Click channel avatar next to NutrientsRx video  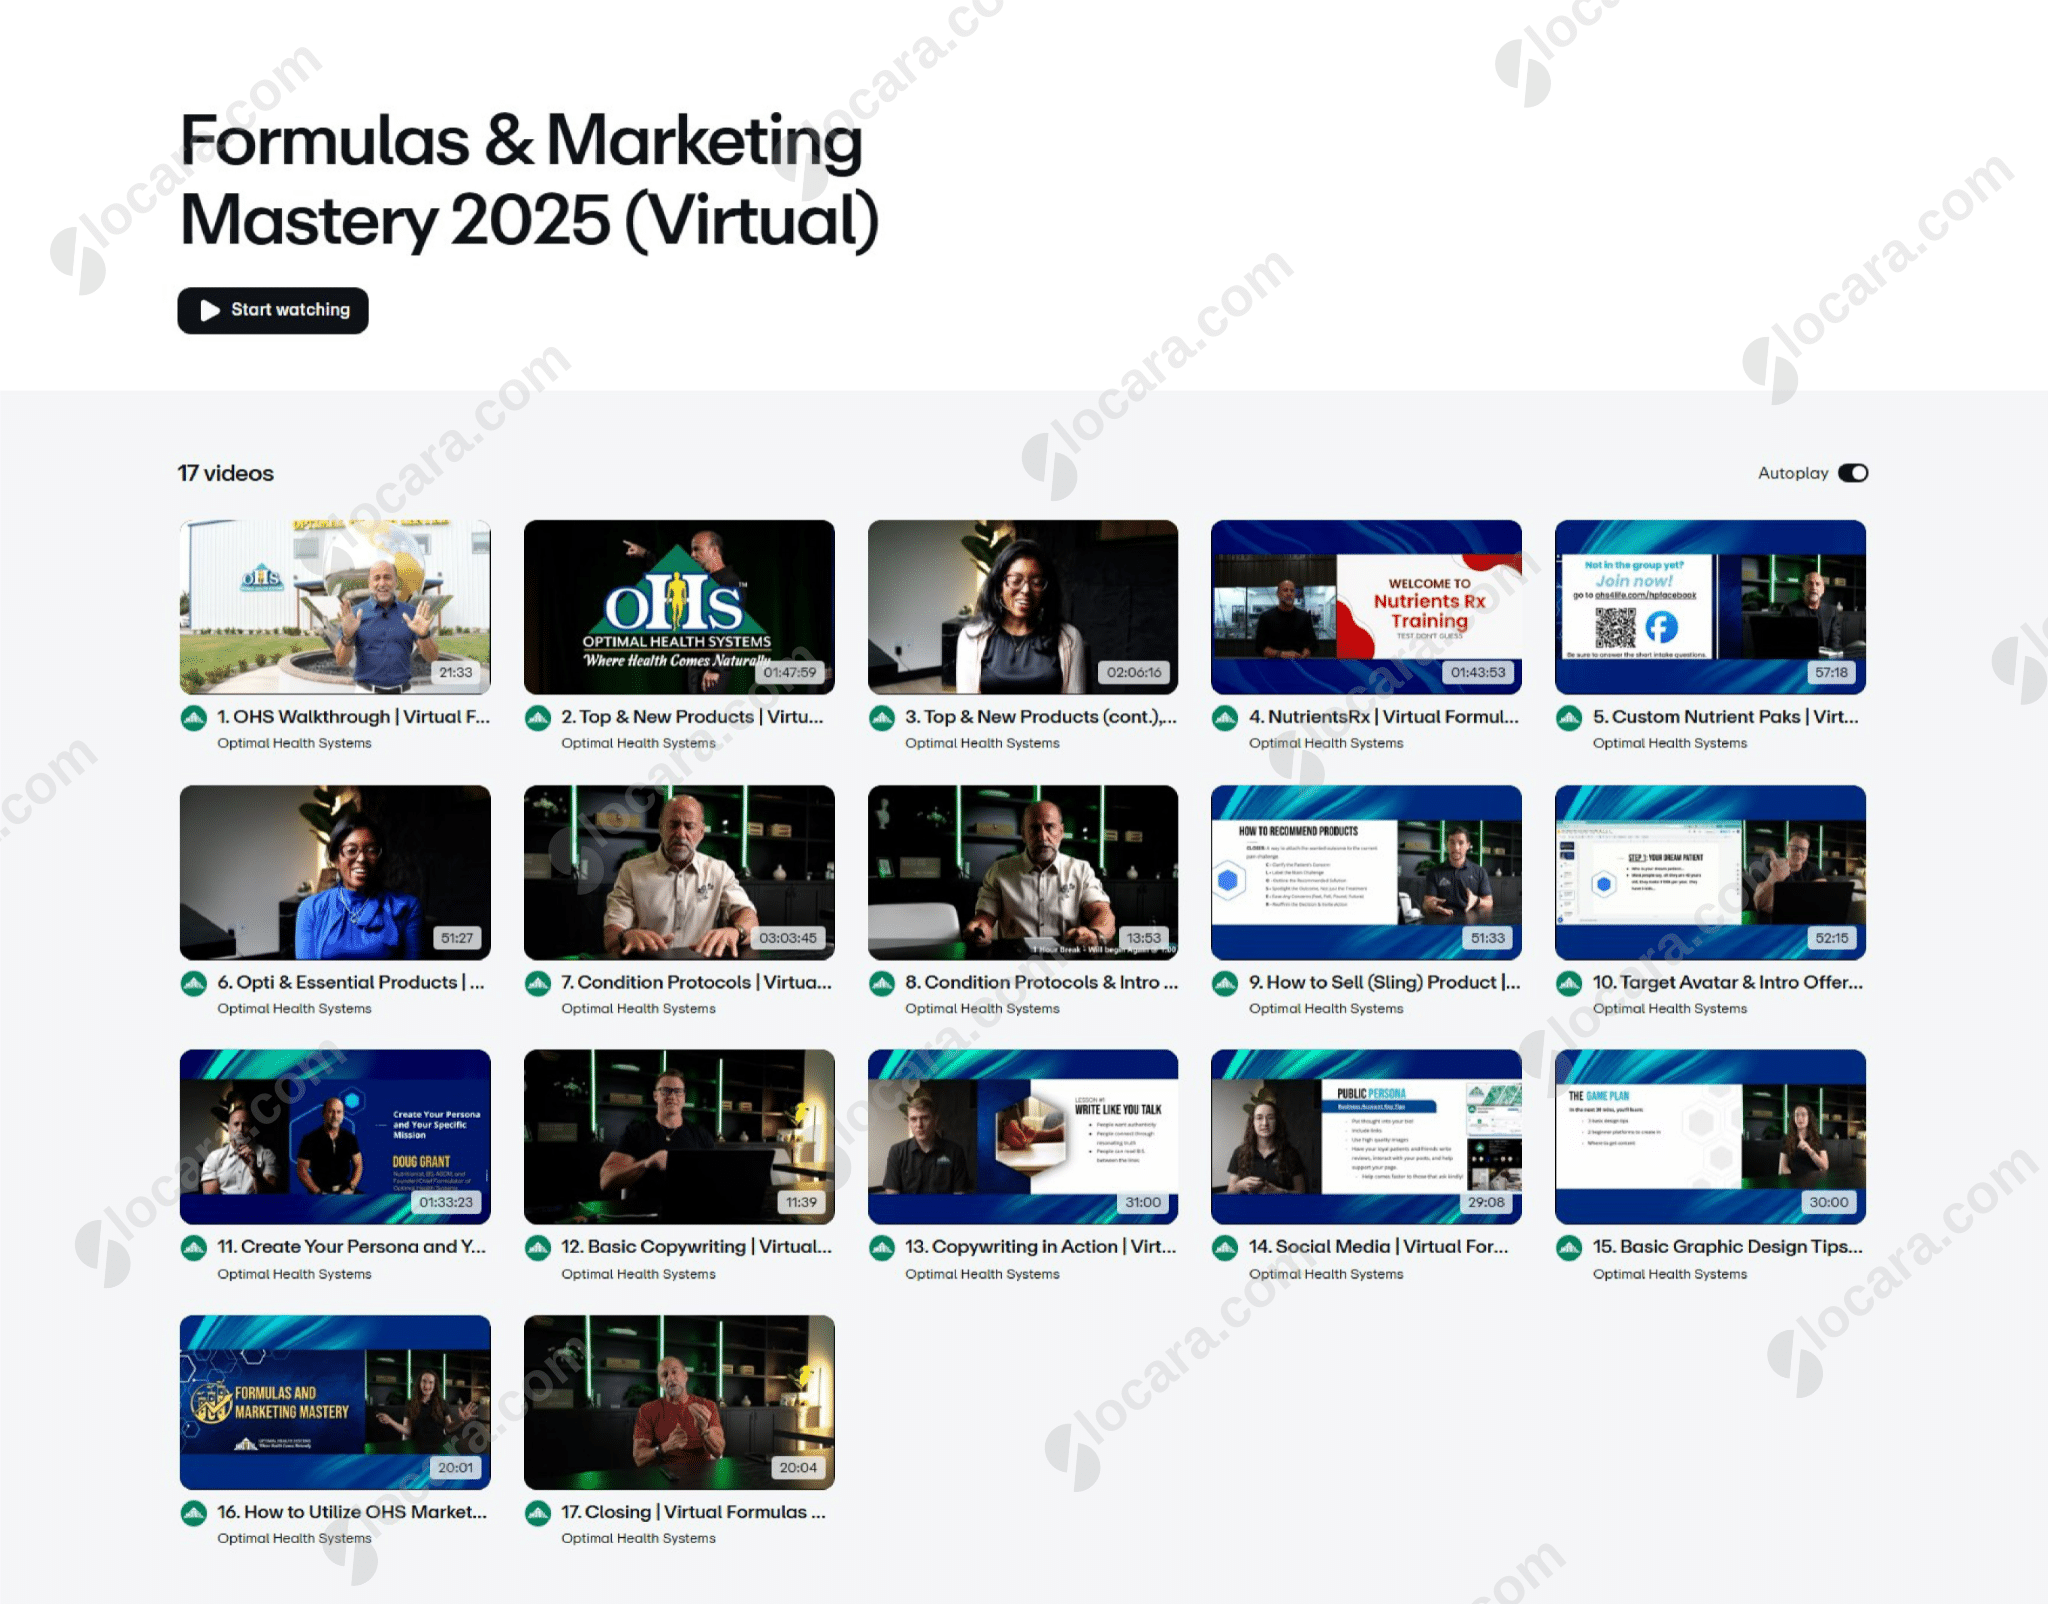[x=1225, y=718]
